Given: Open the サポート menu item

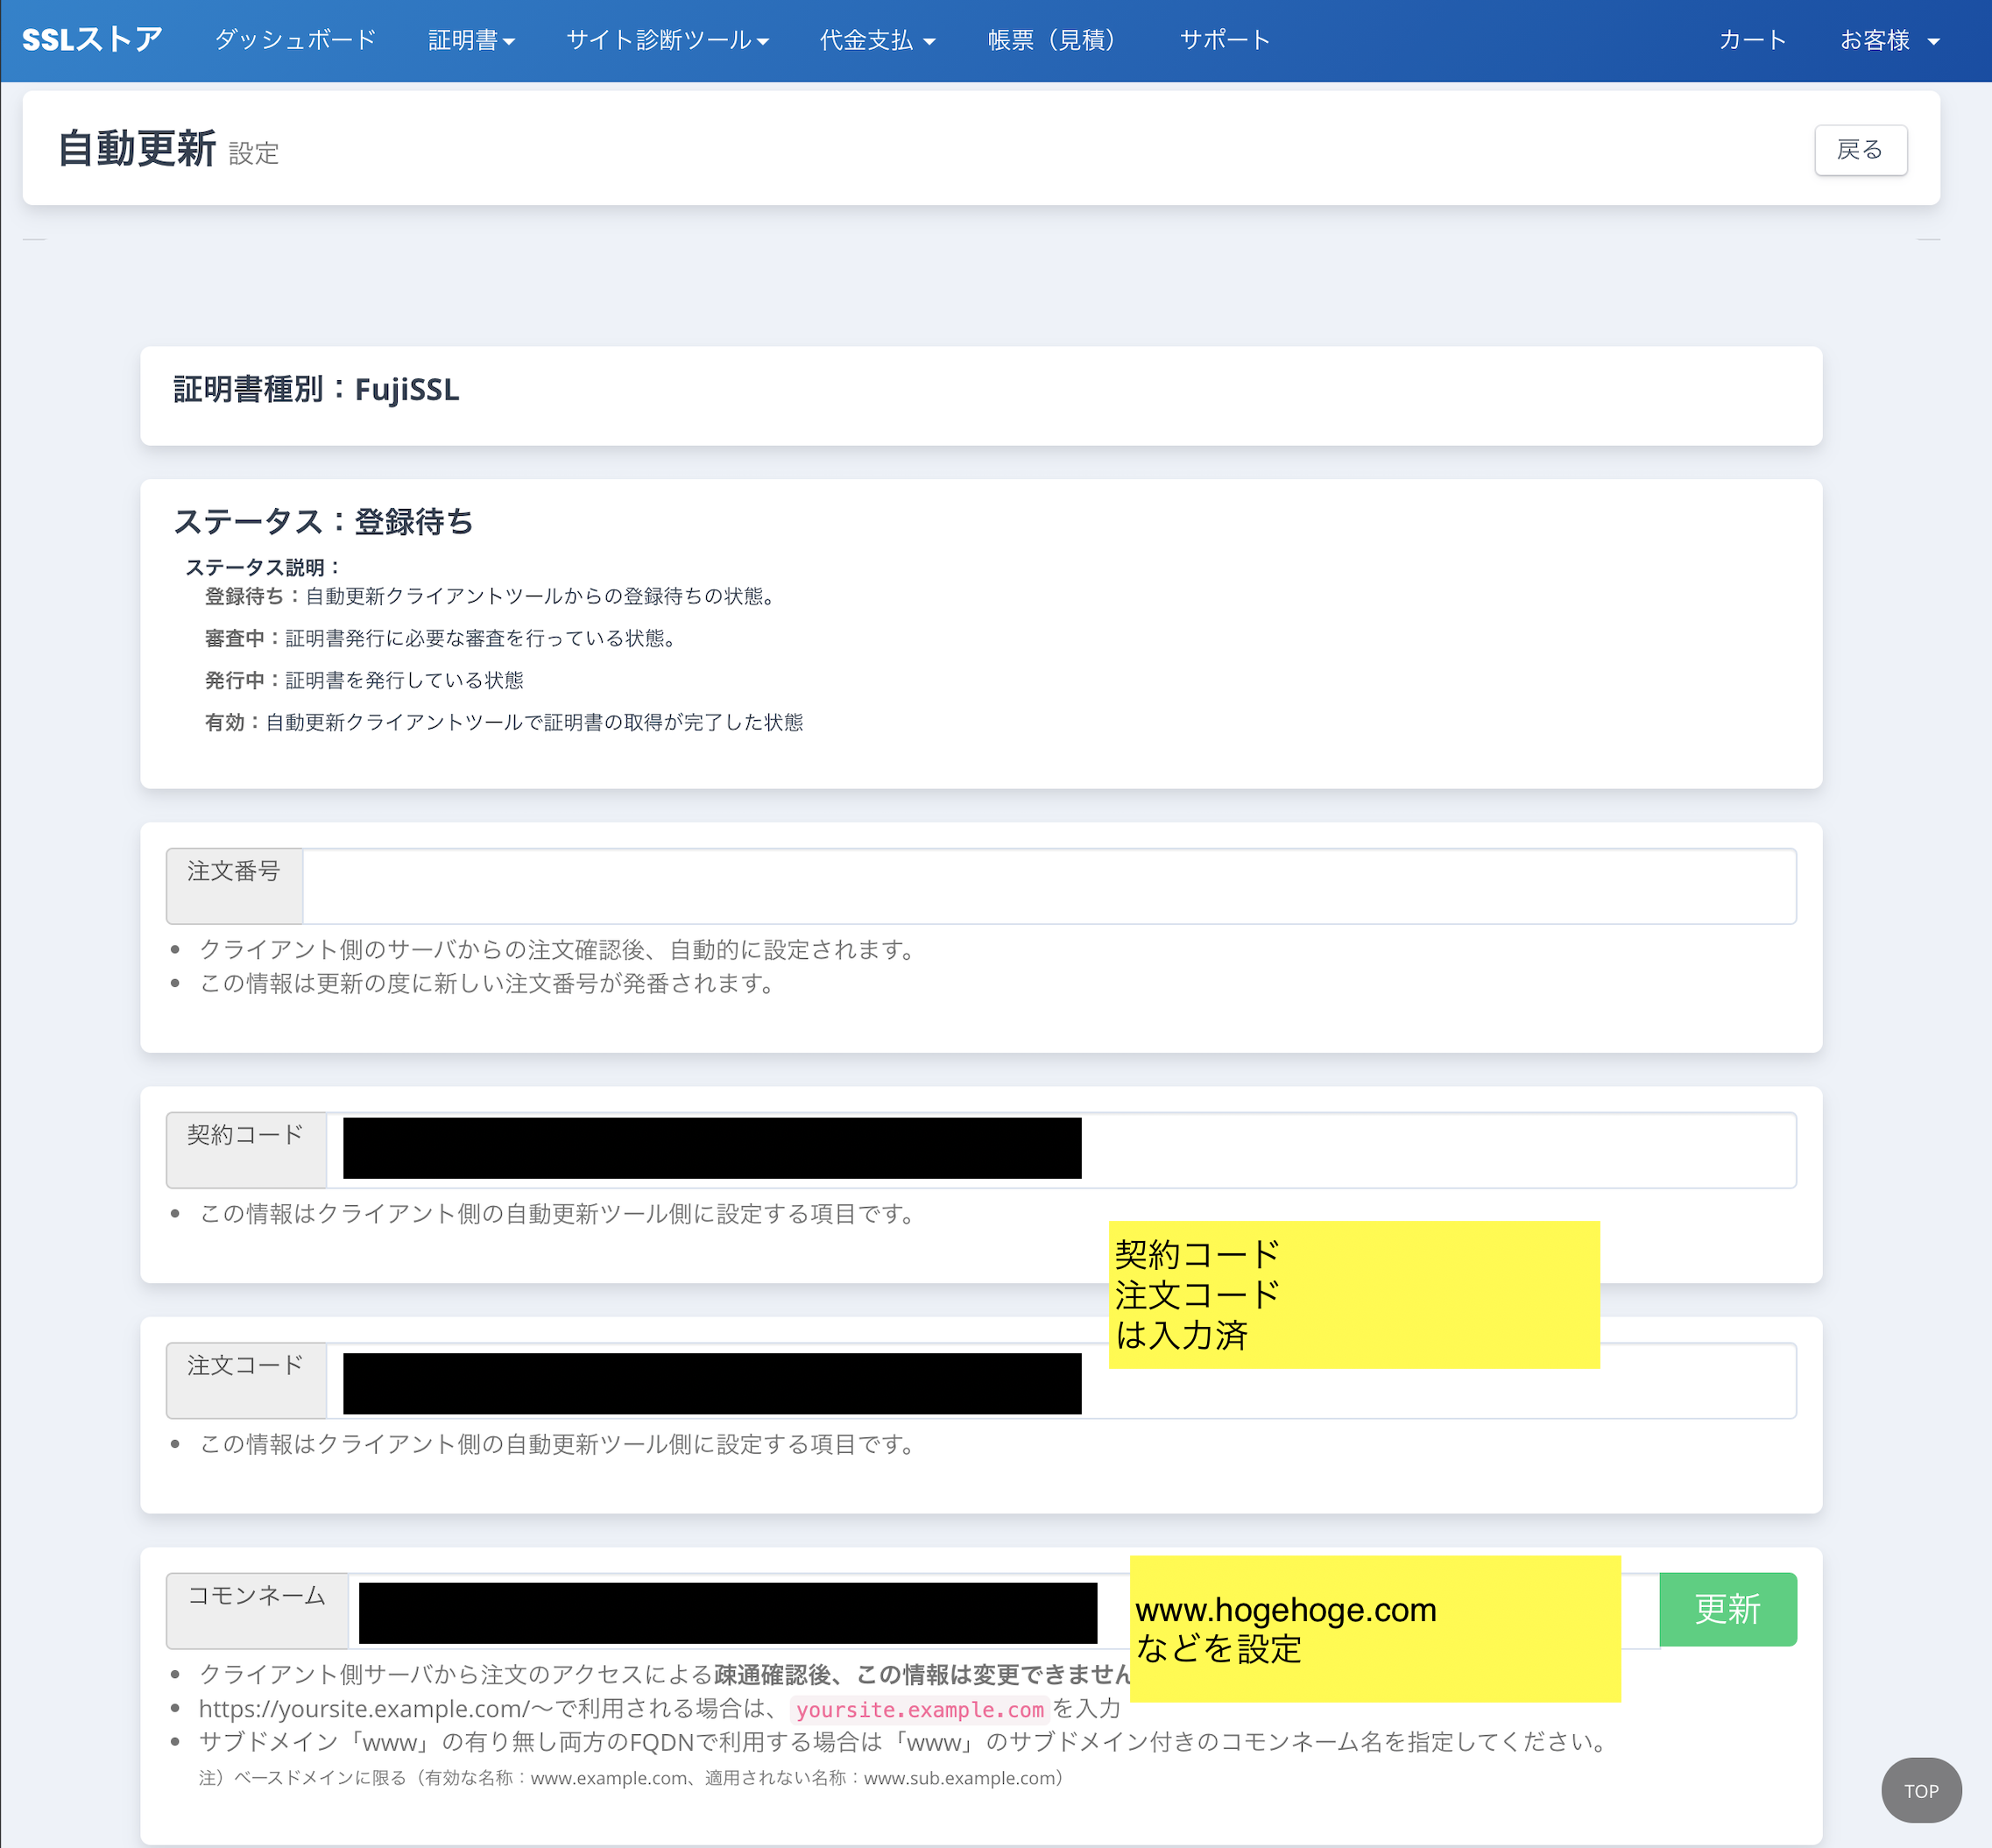Looking at the screenshot, I should (x=1225, y=40).
